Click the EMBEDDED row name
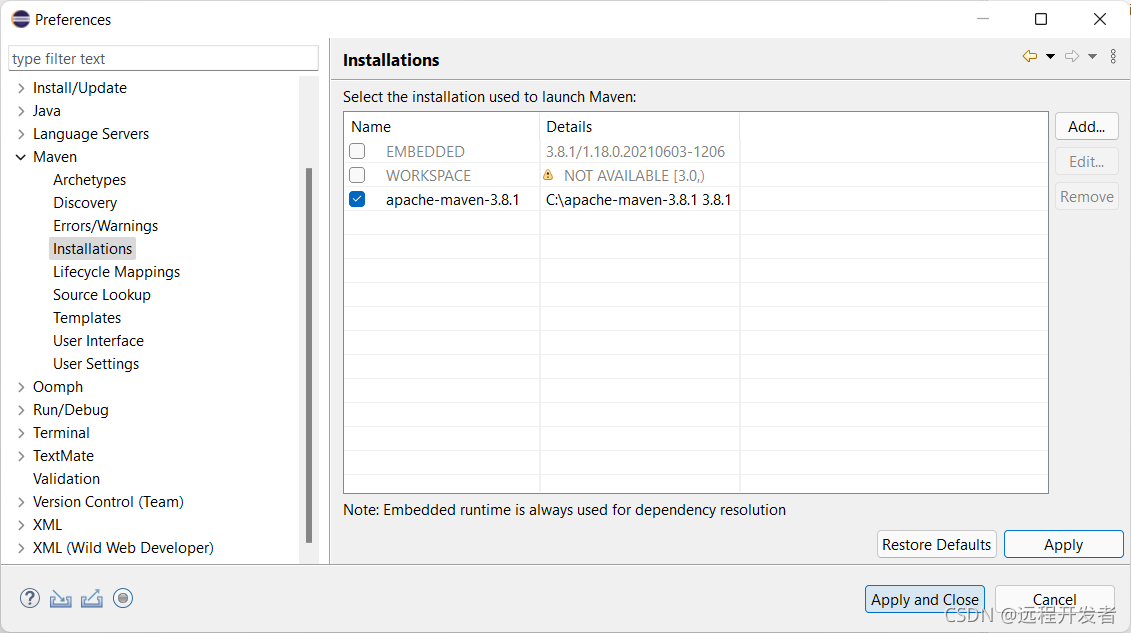 pos(425,151)
